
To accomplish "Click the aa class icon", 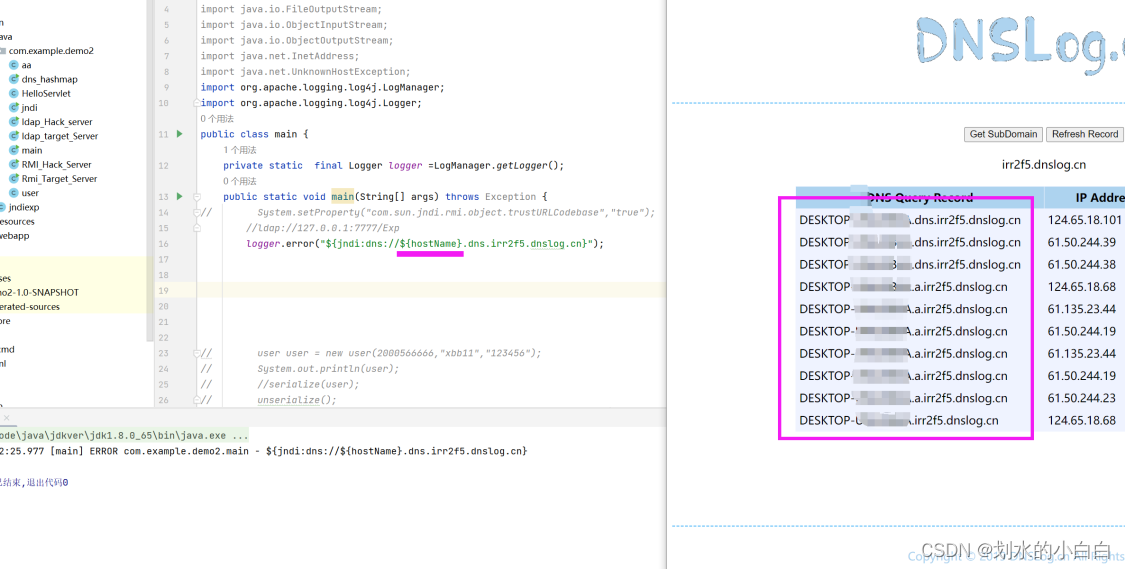I will [x=14, y=65].
